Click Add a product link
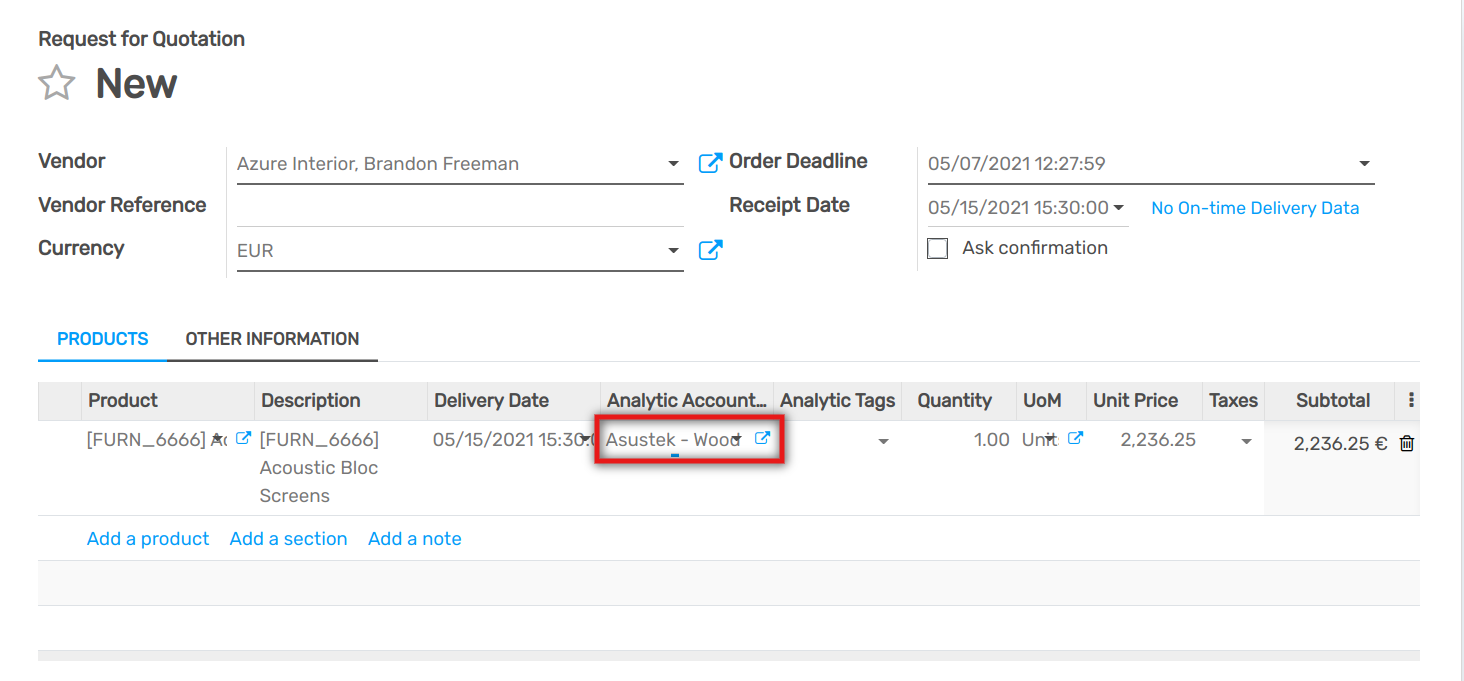 click(x=148, y=539)
